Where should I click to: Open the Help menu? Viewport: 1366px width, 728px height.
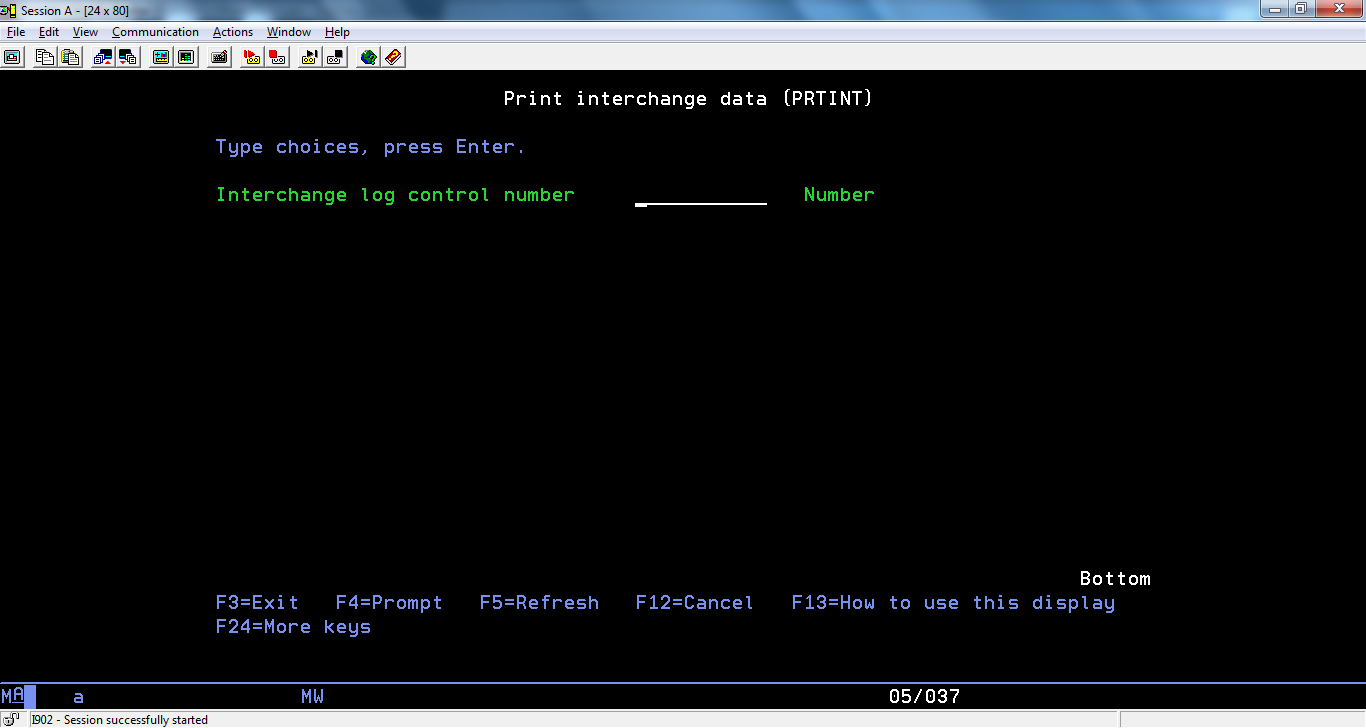tap(337, 32)
